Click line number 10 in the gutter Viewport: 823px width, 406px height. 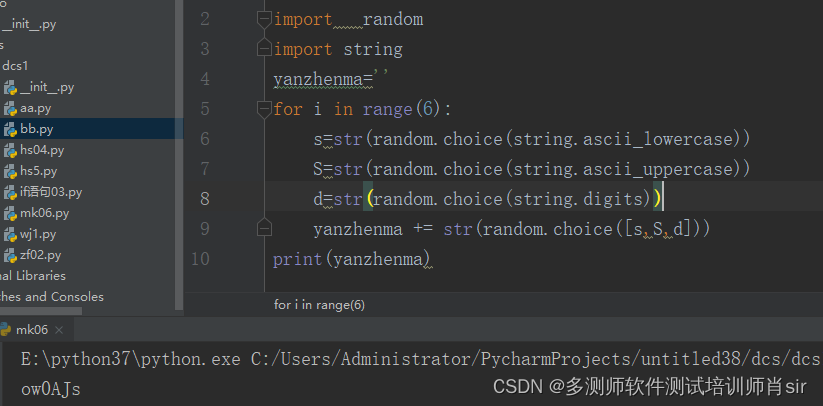point(201,259)
